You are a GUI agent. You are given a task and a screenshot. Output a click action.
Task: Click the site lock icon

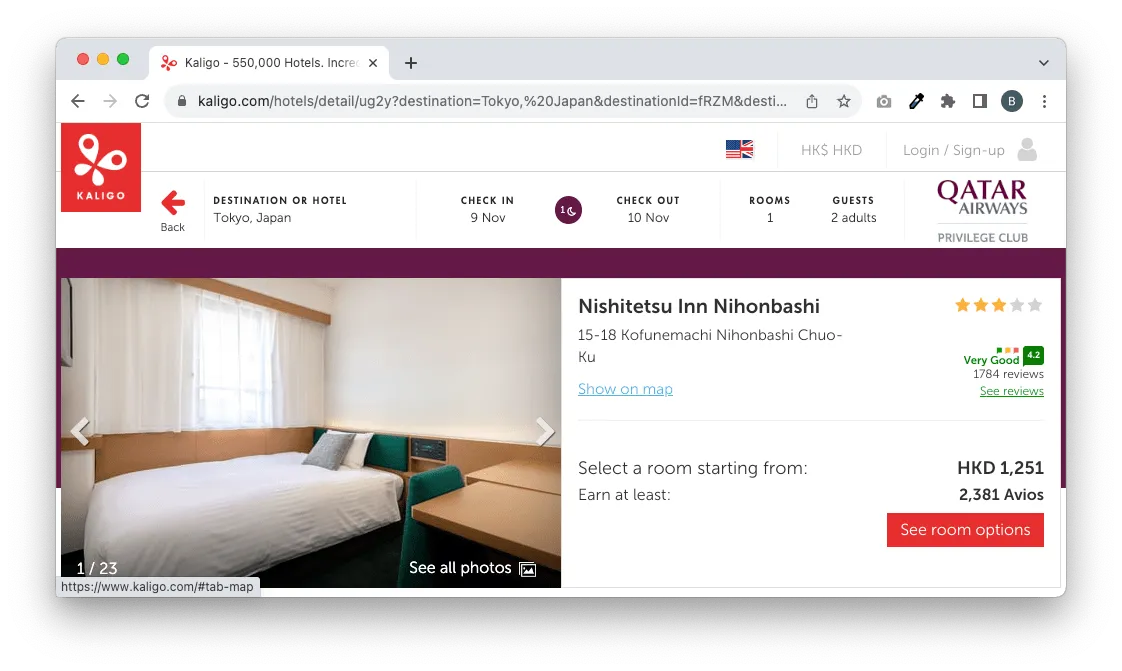pos(182,102)
